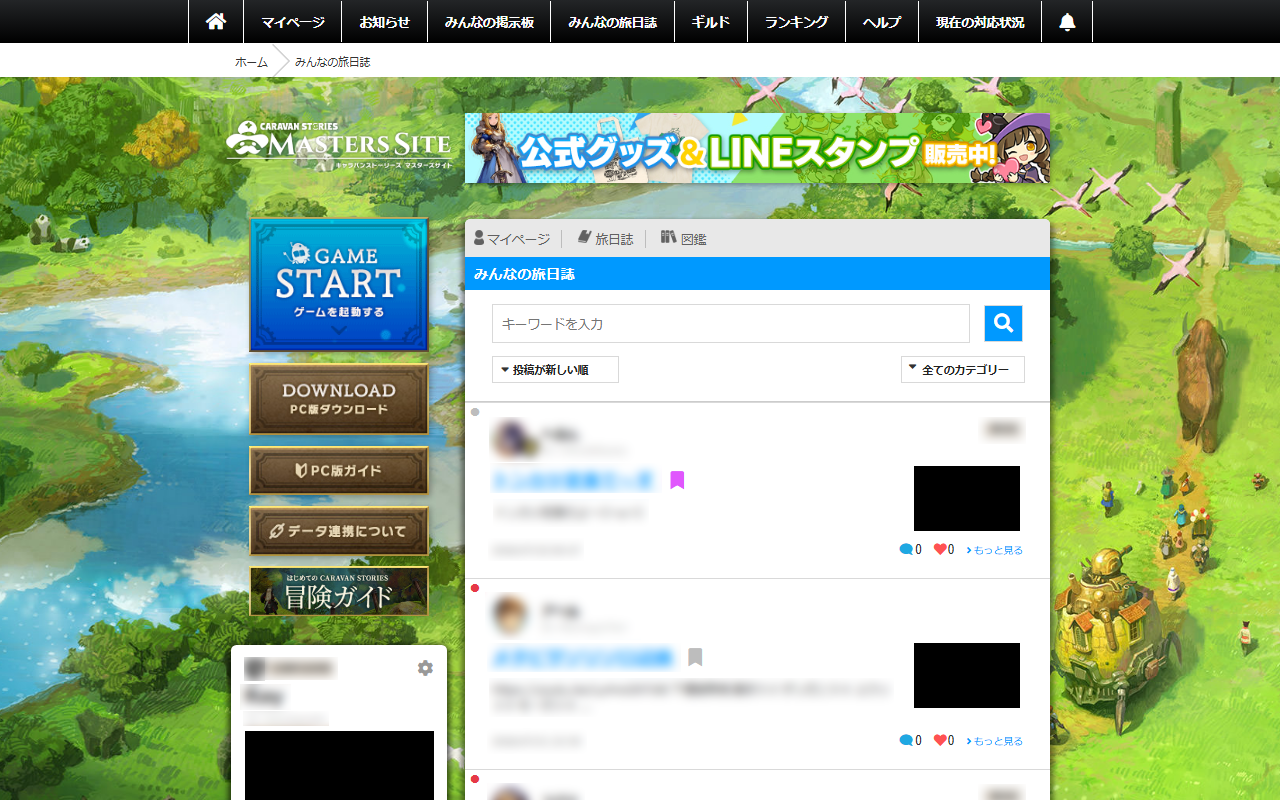The image size is (1280, 800).
Task: Click もっと見る on the second post
Action: [995, 741]
